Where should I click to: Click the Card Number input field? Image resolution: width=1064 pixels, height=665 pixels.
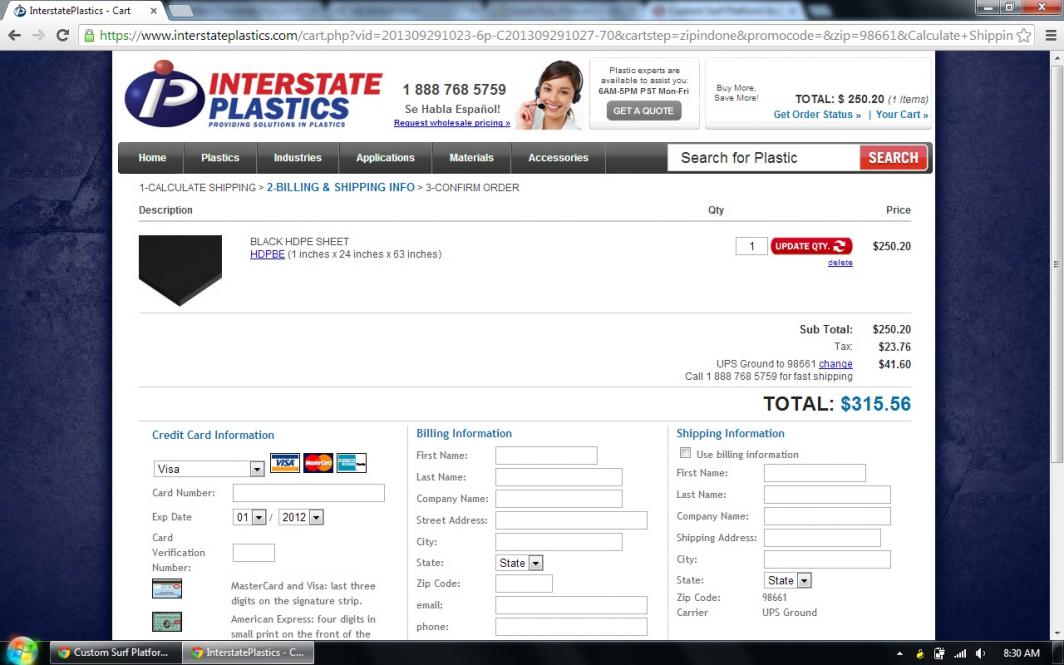(x=308, y=493)
